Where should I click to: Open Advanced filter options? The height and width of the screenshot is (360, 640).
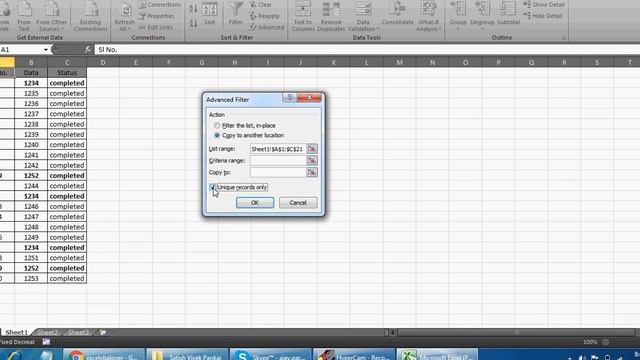tap(267, 27)
